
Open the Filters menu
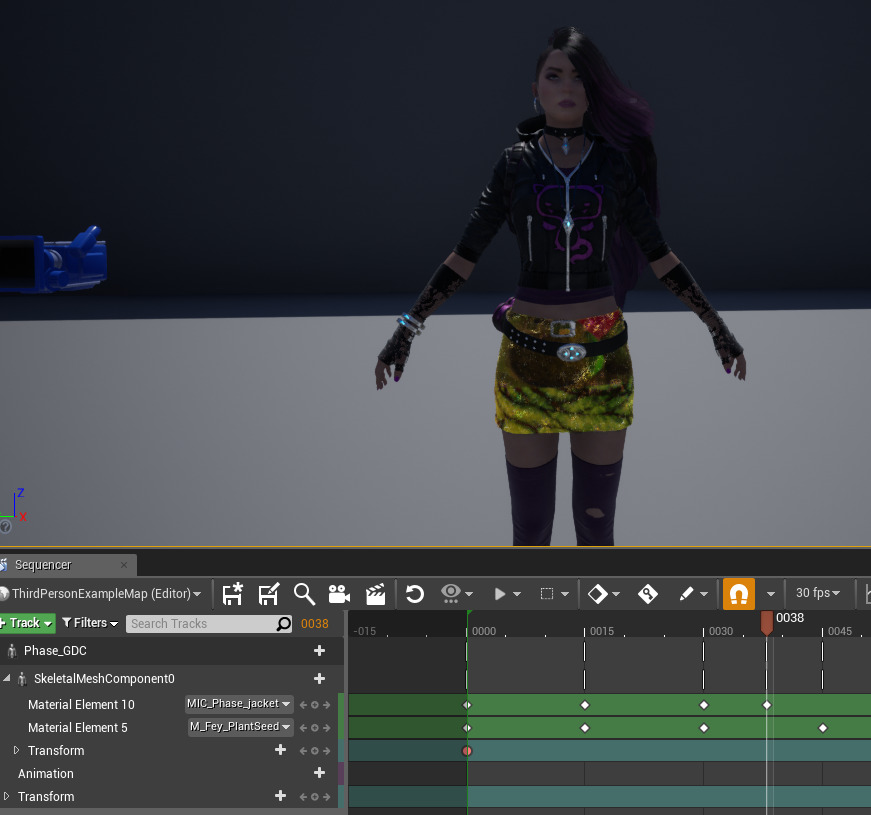click(x=90, y=623)
